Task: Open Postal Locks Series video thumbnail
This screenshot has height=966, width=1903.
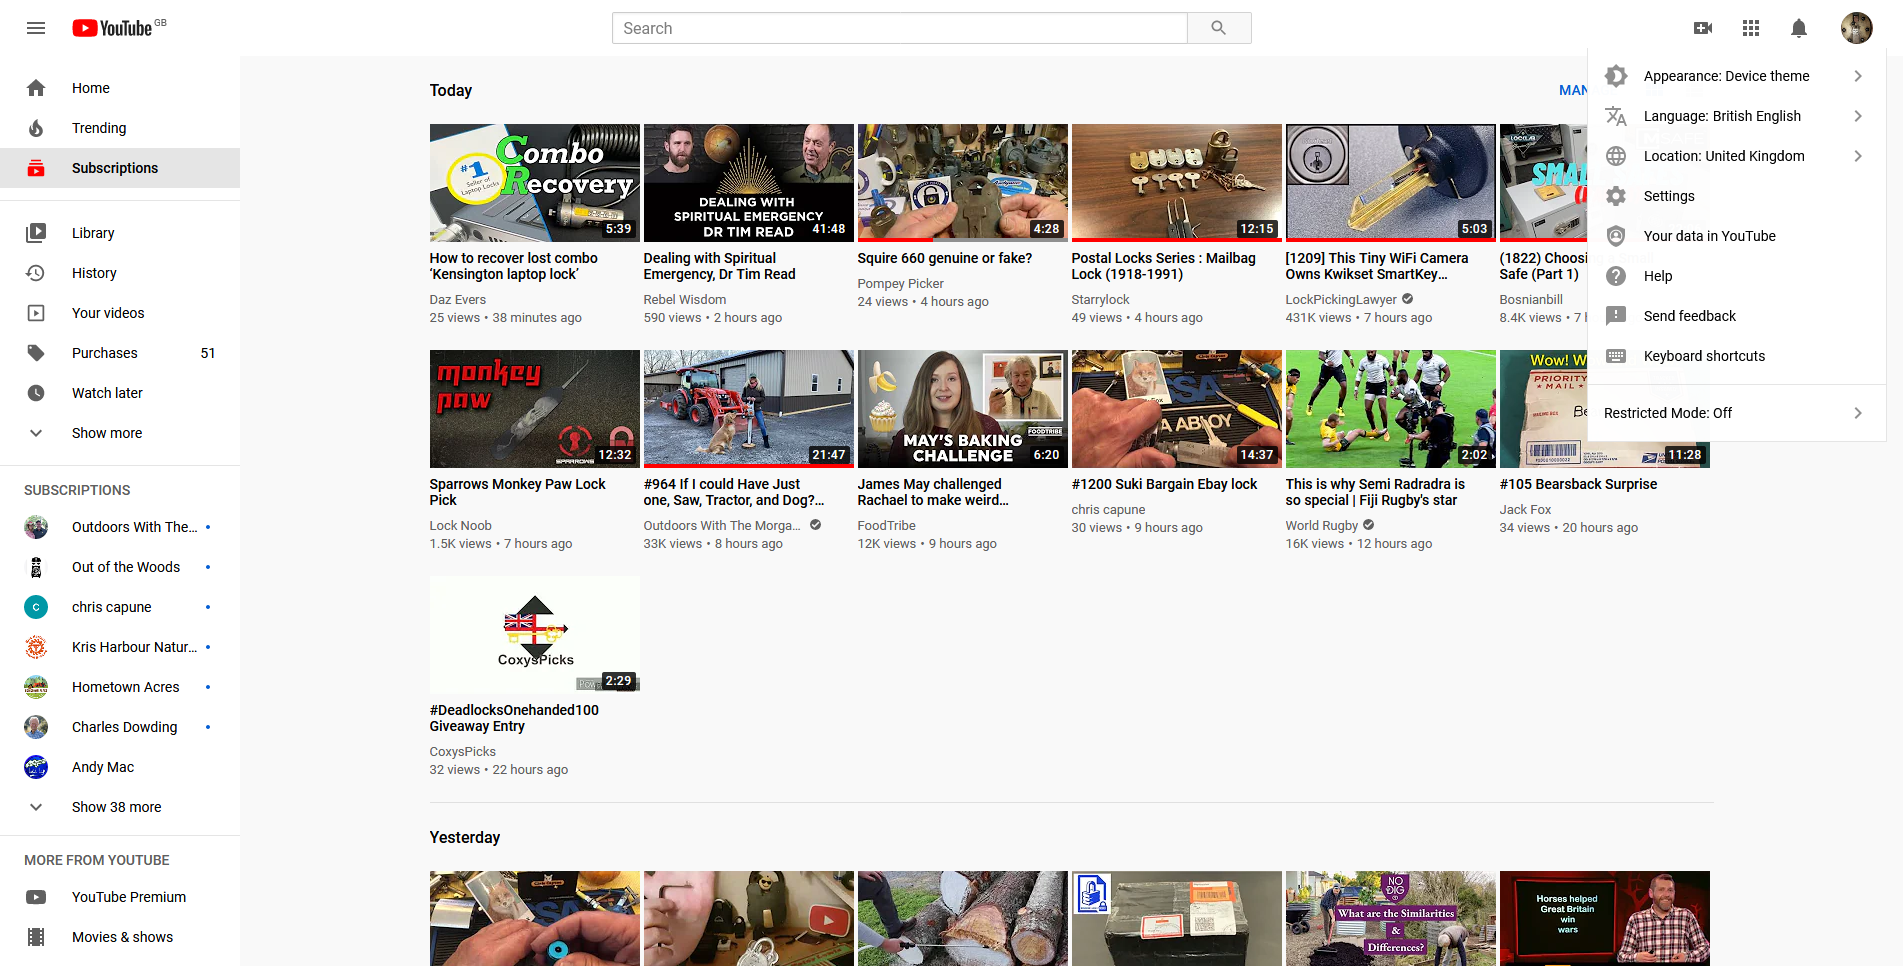Action: click(1177, 183)
